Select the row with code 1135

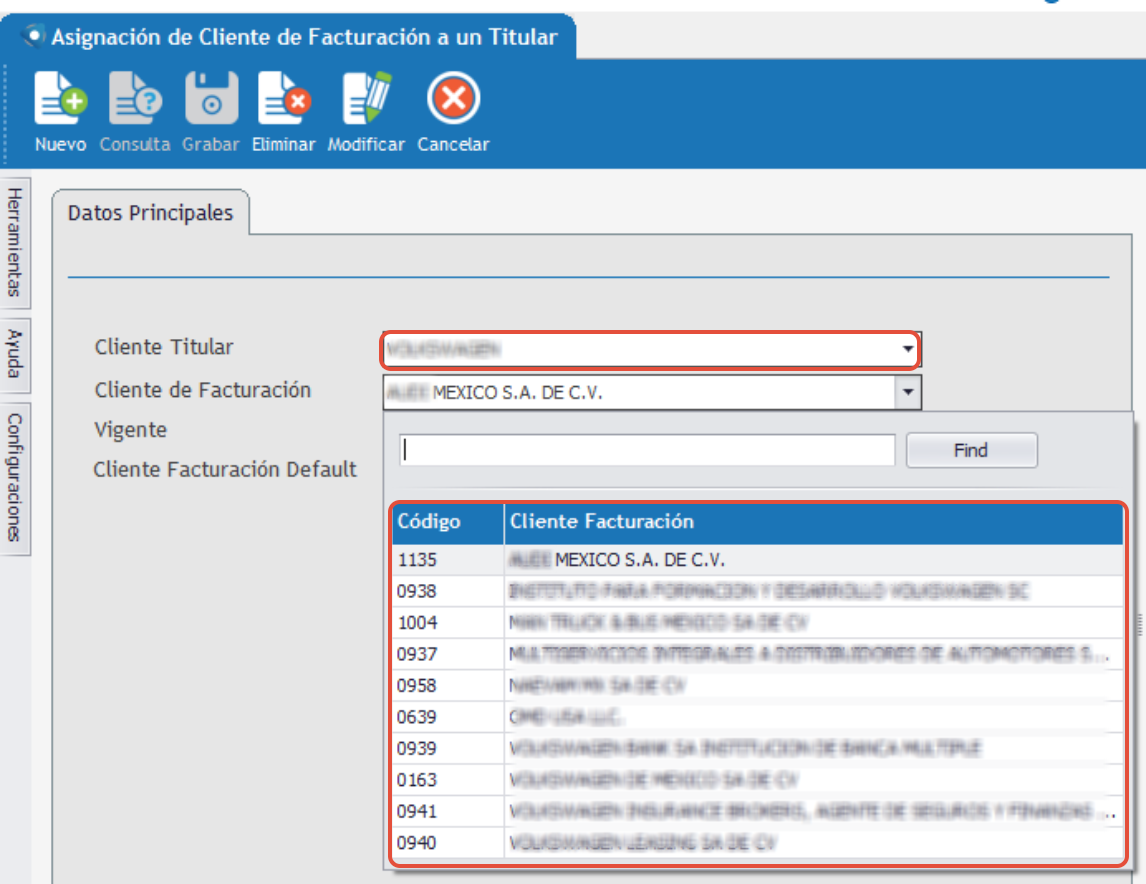coord(758,560)
